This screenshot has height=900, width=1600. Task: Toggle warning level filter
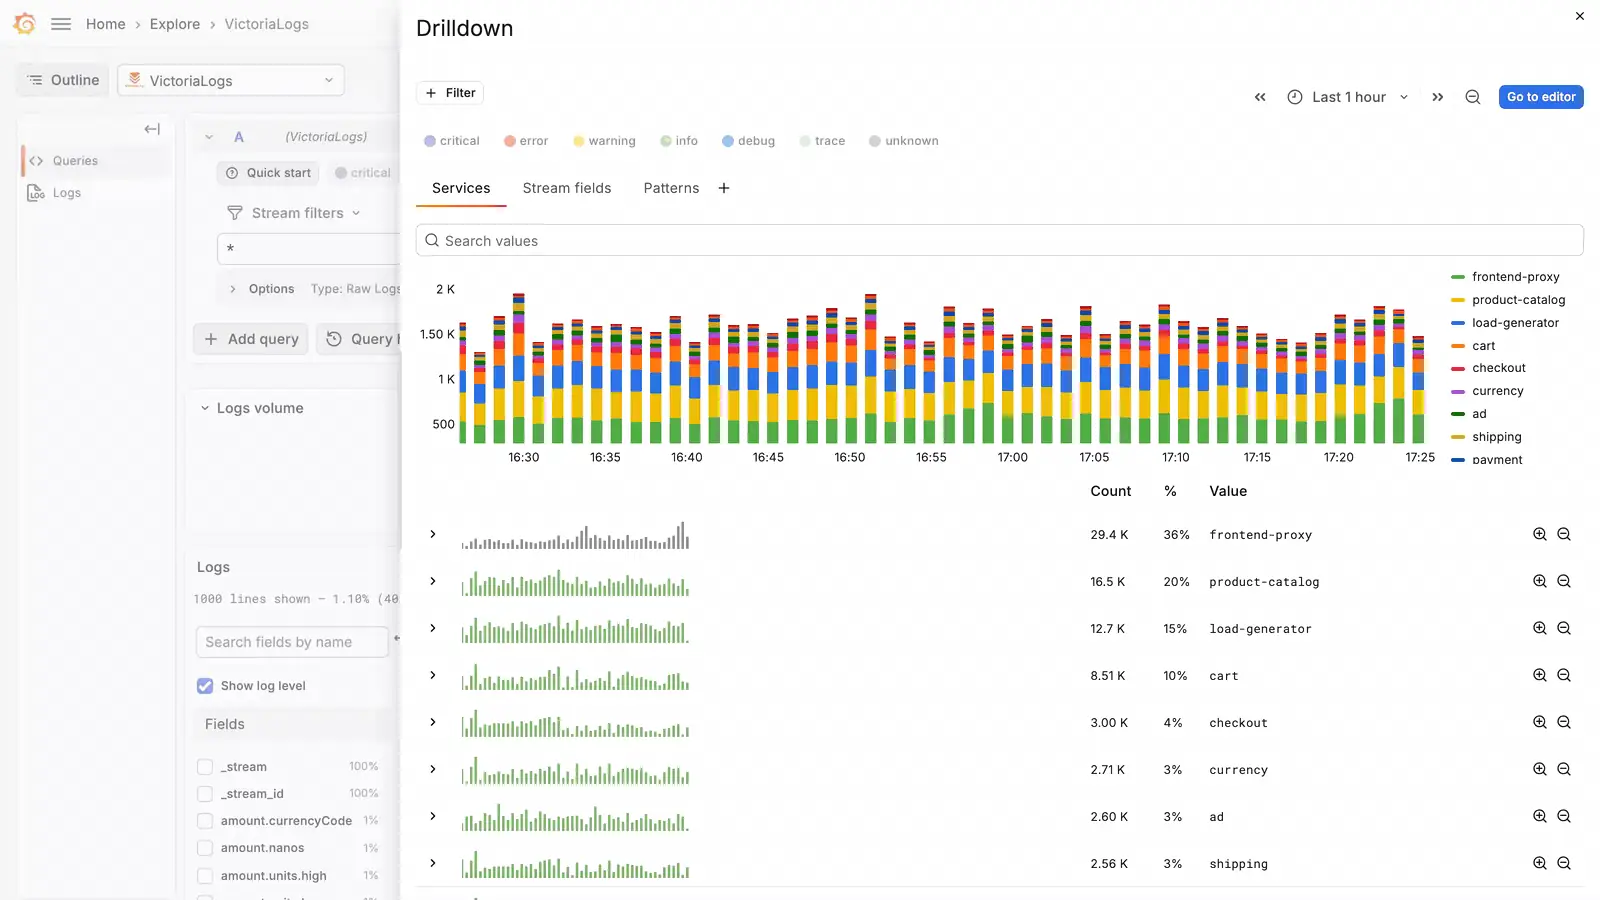click(604, 141)
